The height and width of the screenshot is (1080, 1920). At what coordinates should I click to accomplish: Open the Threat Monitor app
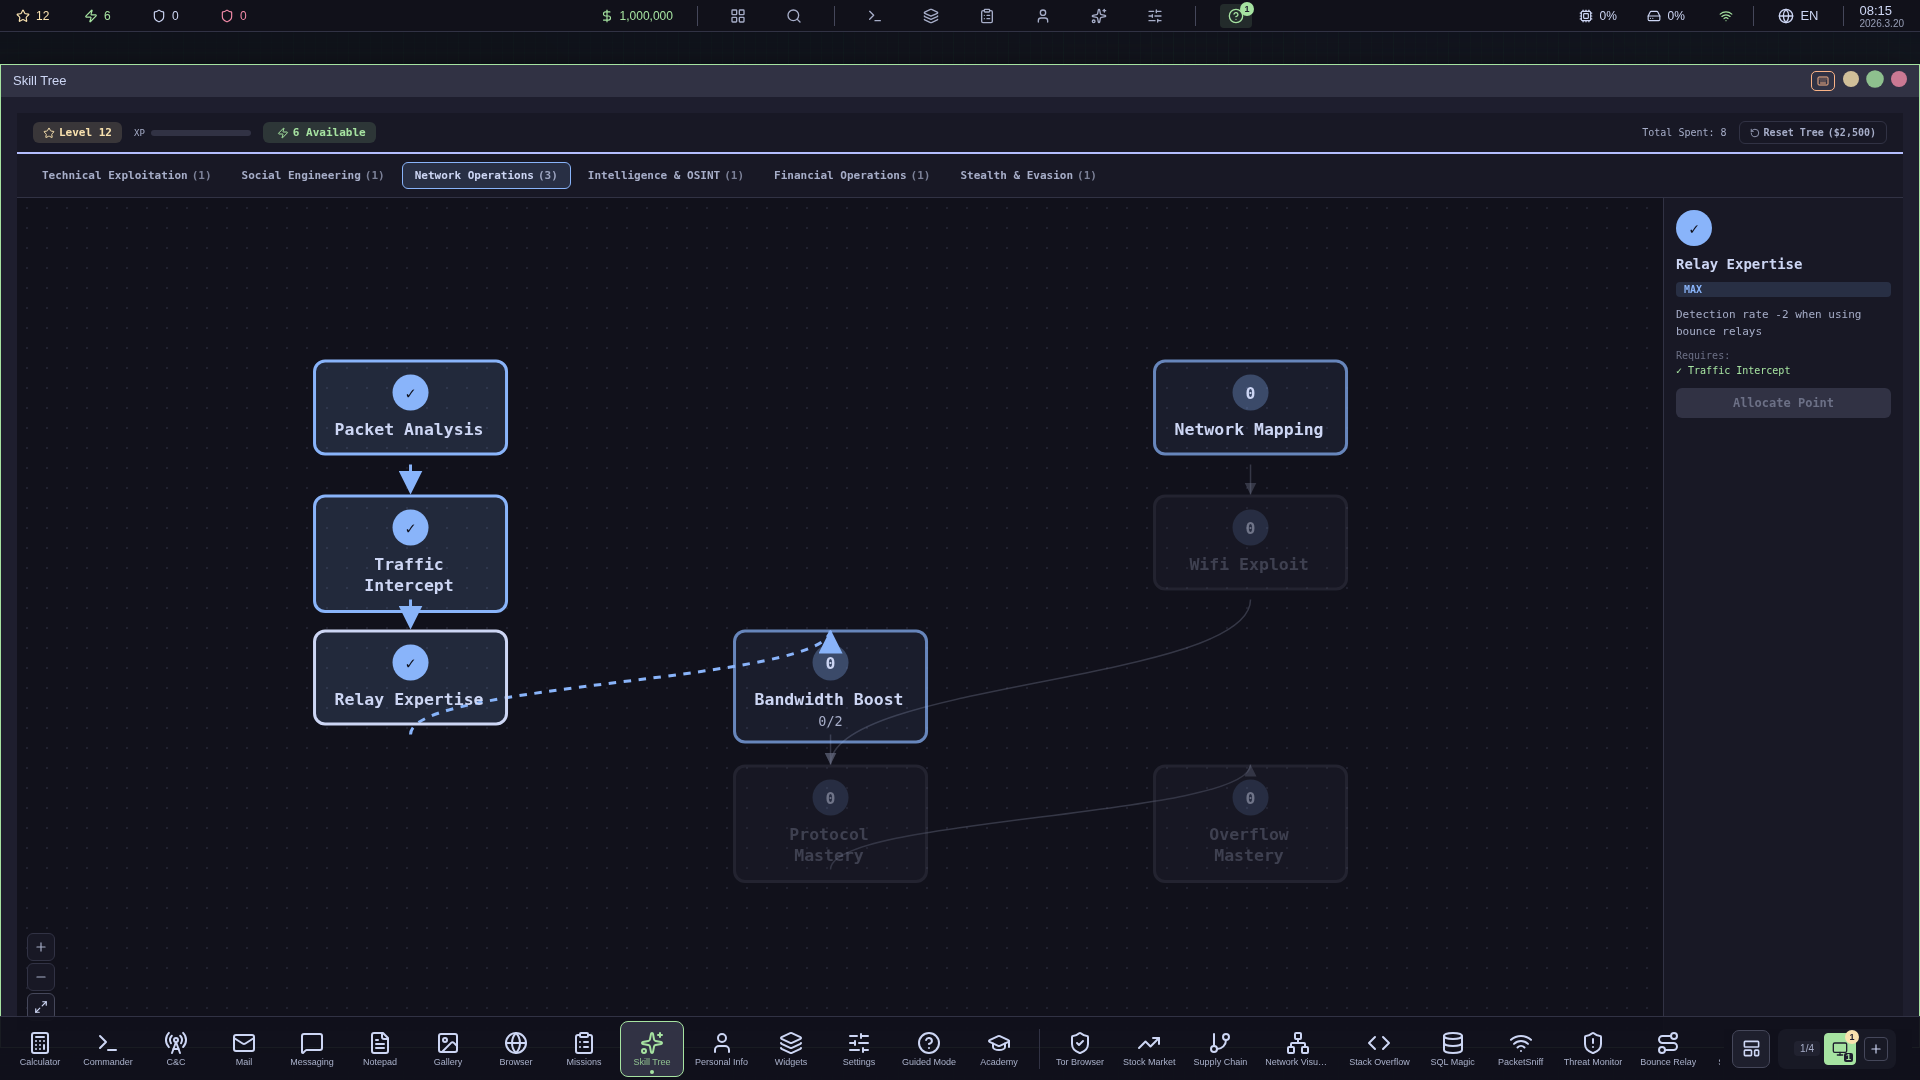(x=1592, y=1049)
